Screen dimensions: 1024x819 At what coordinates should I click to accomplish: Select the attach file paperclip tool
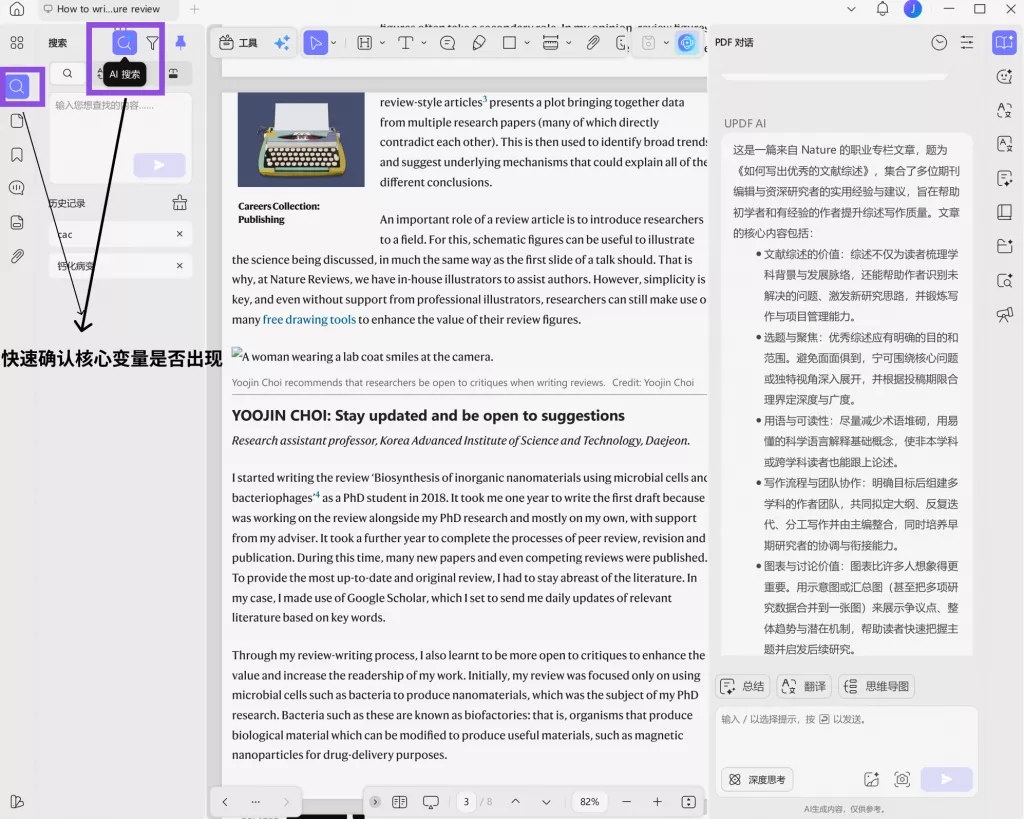592,43
